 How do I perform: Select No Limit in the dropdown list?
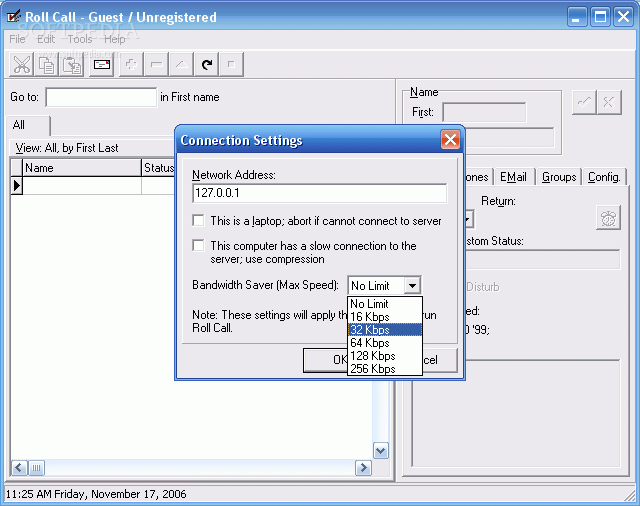[x=385, y=304]
